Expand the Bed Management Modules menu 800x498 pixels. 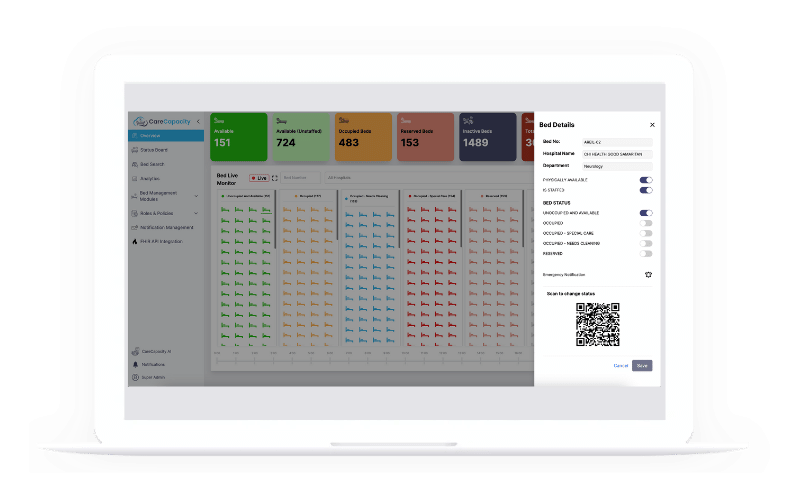(x=160, y=196)
